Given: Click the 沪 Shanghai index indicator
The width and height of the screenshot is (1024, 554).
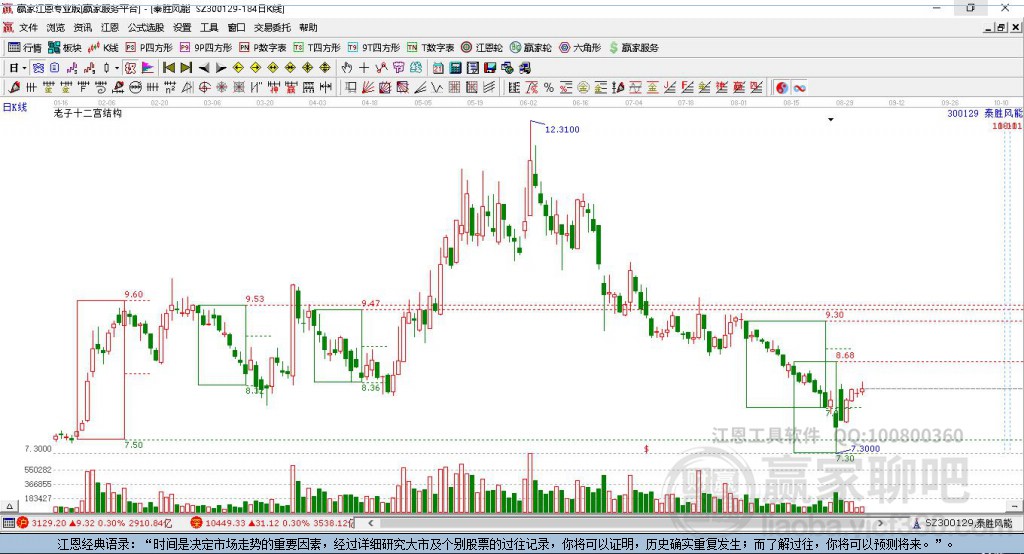Looking at the screenshot, I should tap(23, 523).
